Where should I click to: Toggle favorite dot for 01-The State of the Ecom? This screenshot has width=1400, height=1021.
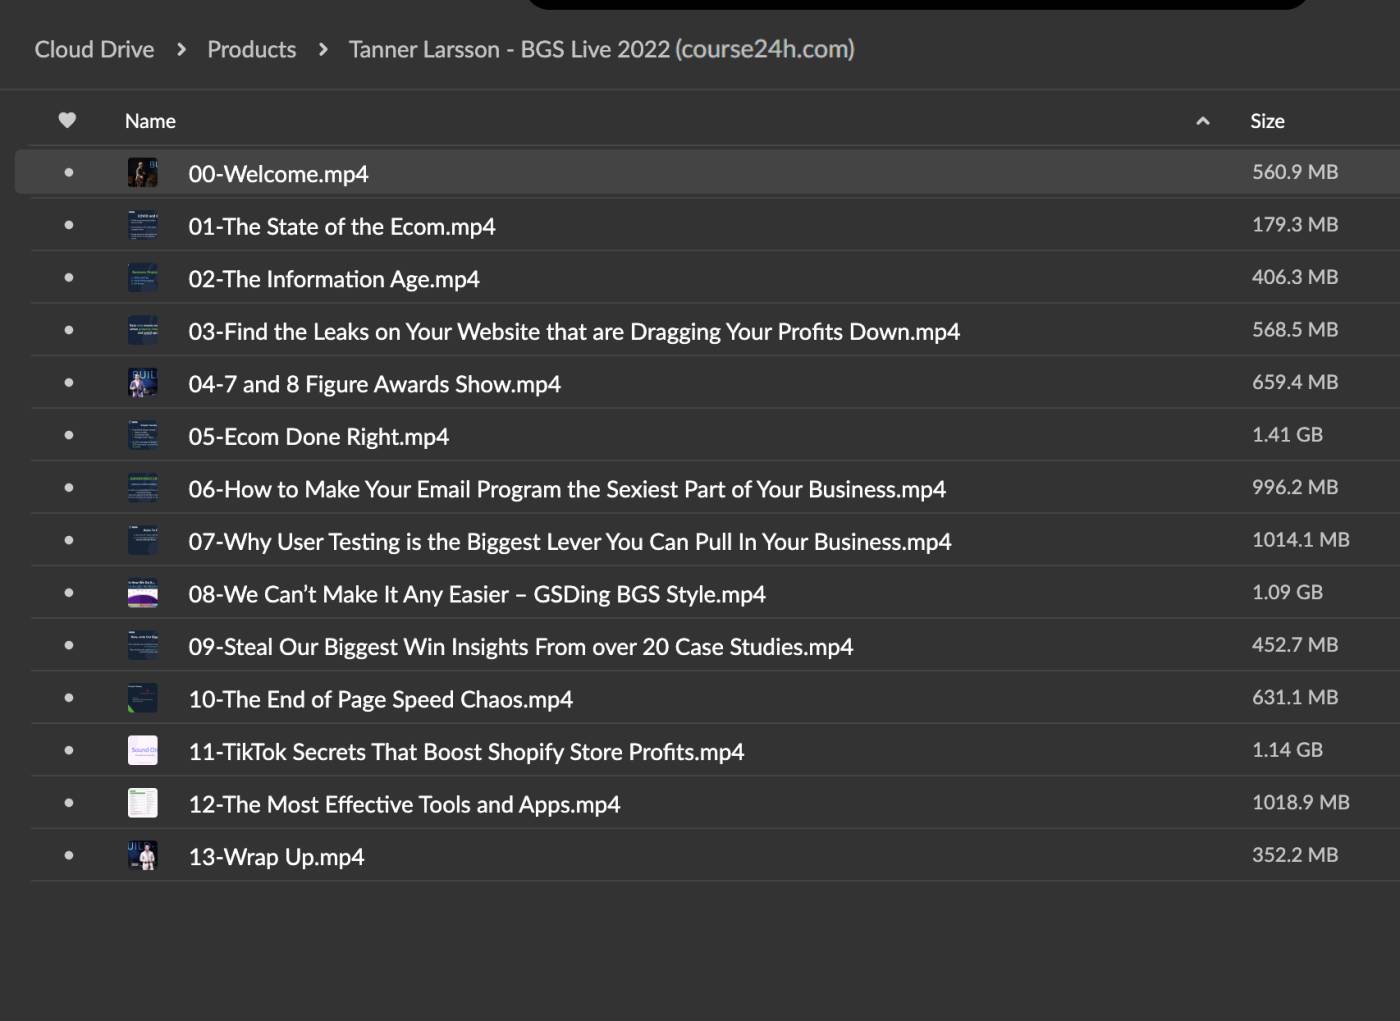(69, 225)
